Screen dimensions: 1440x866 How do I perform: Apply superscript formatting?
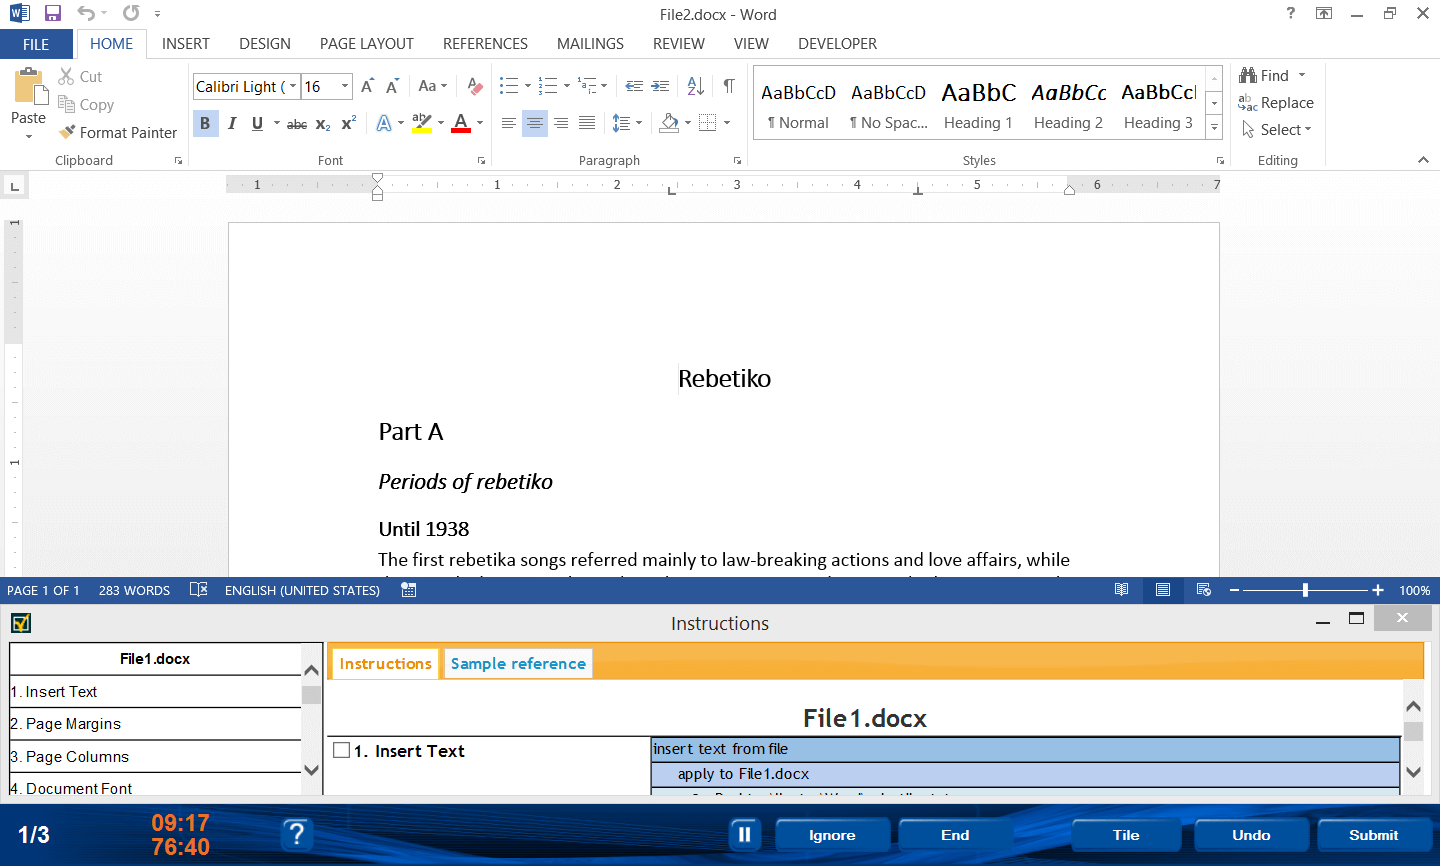349,123
